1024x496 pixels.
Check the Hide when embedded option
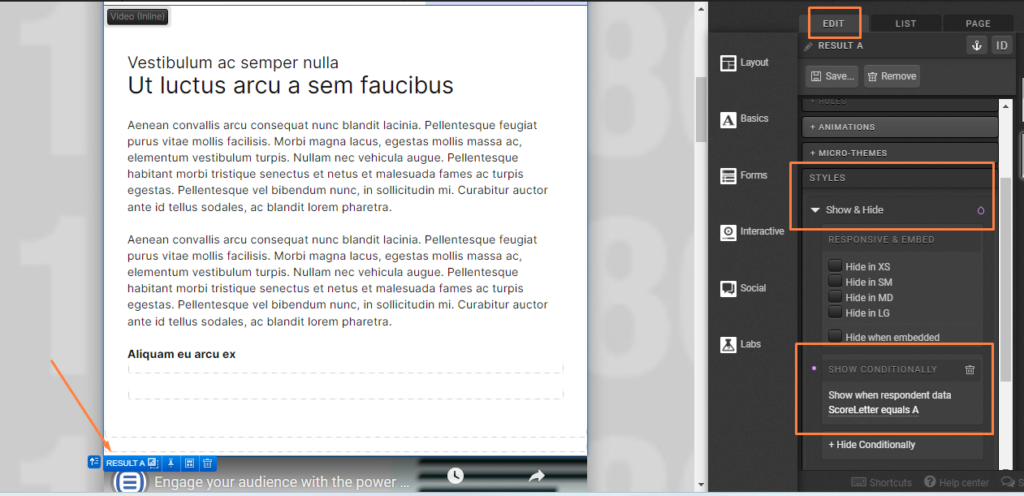point(835,337)
